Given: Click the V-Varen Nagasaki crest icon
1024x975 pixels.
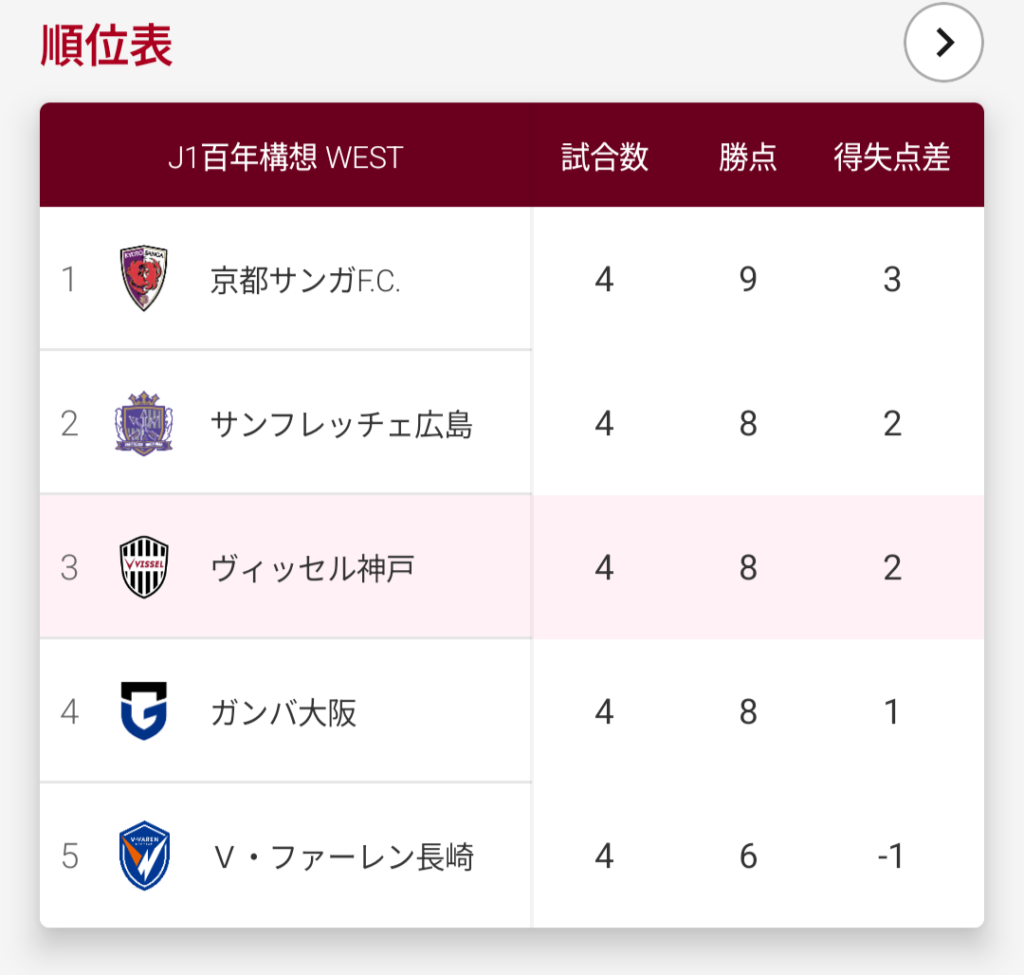Looking at the screenshot, I should pos(144,856).
